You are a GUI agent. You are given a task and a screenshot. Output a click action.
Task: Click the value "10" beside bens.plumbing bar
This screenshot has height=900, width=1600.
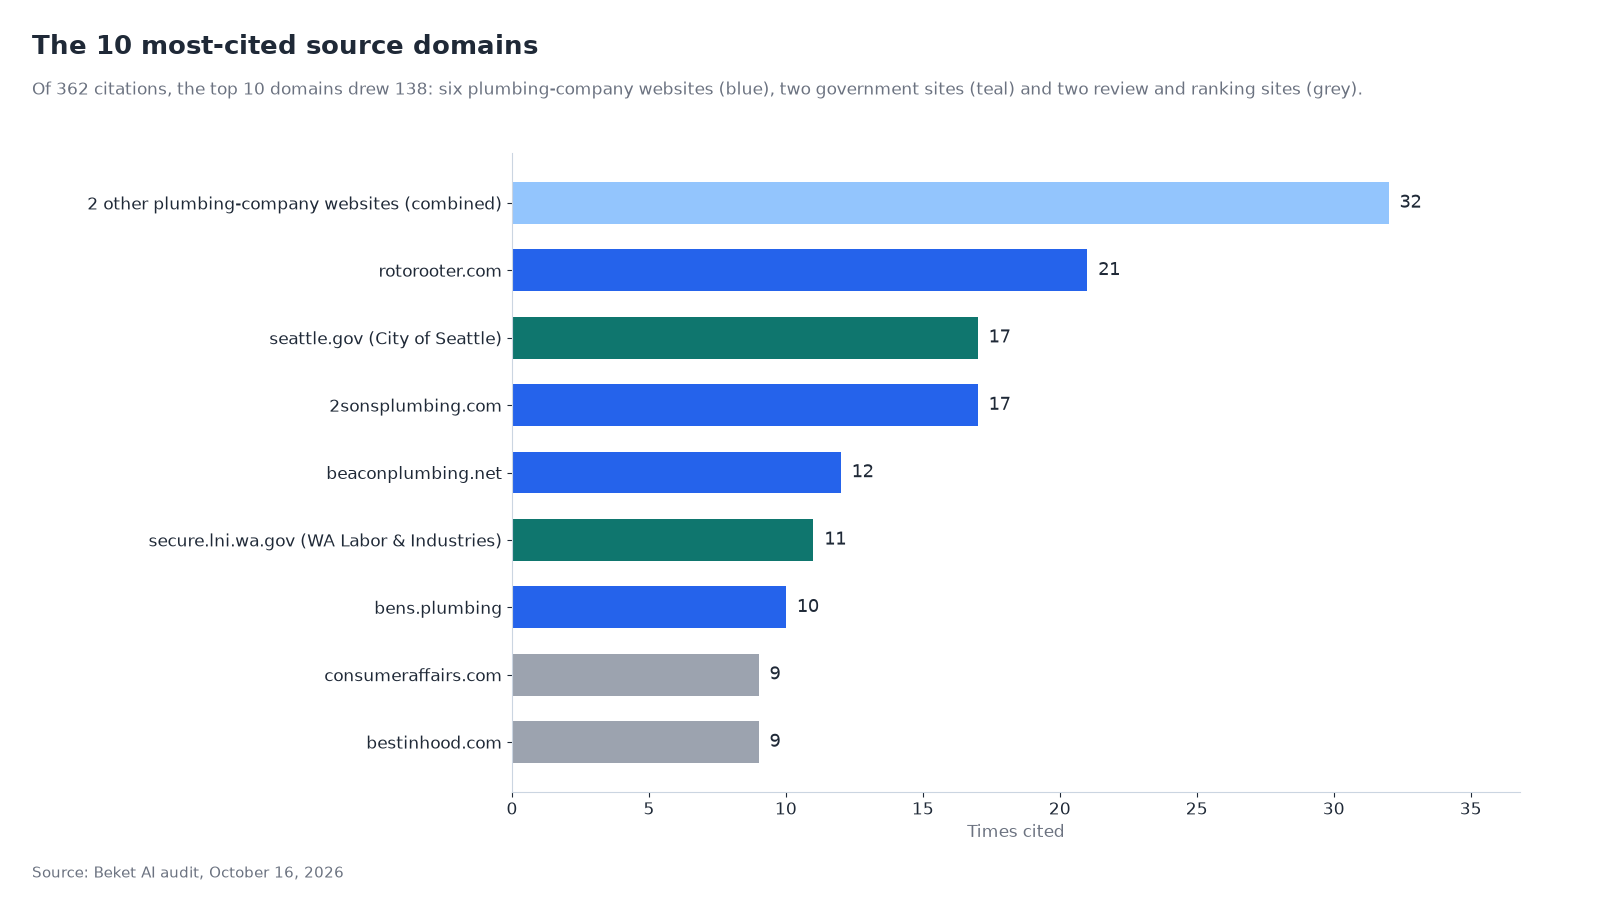(808, 606)
